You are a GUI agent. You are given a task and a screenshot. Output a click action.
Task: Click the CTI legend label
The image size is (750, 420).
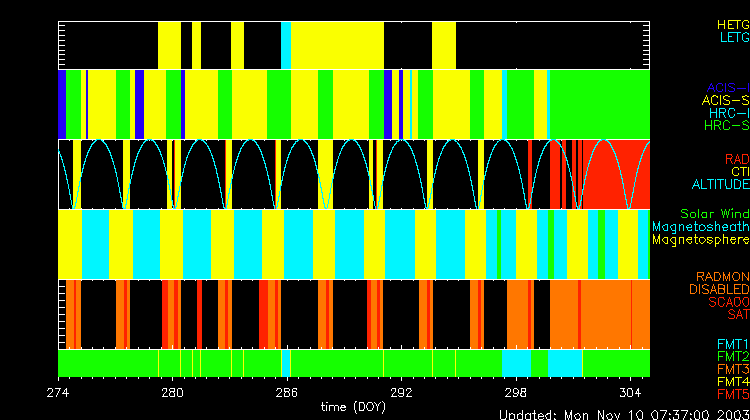(740, 172)
